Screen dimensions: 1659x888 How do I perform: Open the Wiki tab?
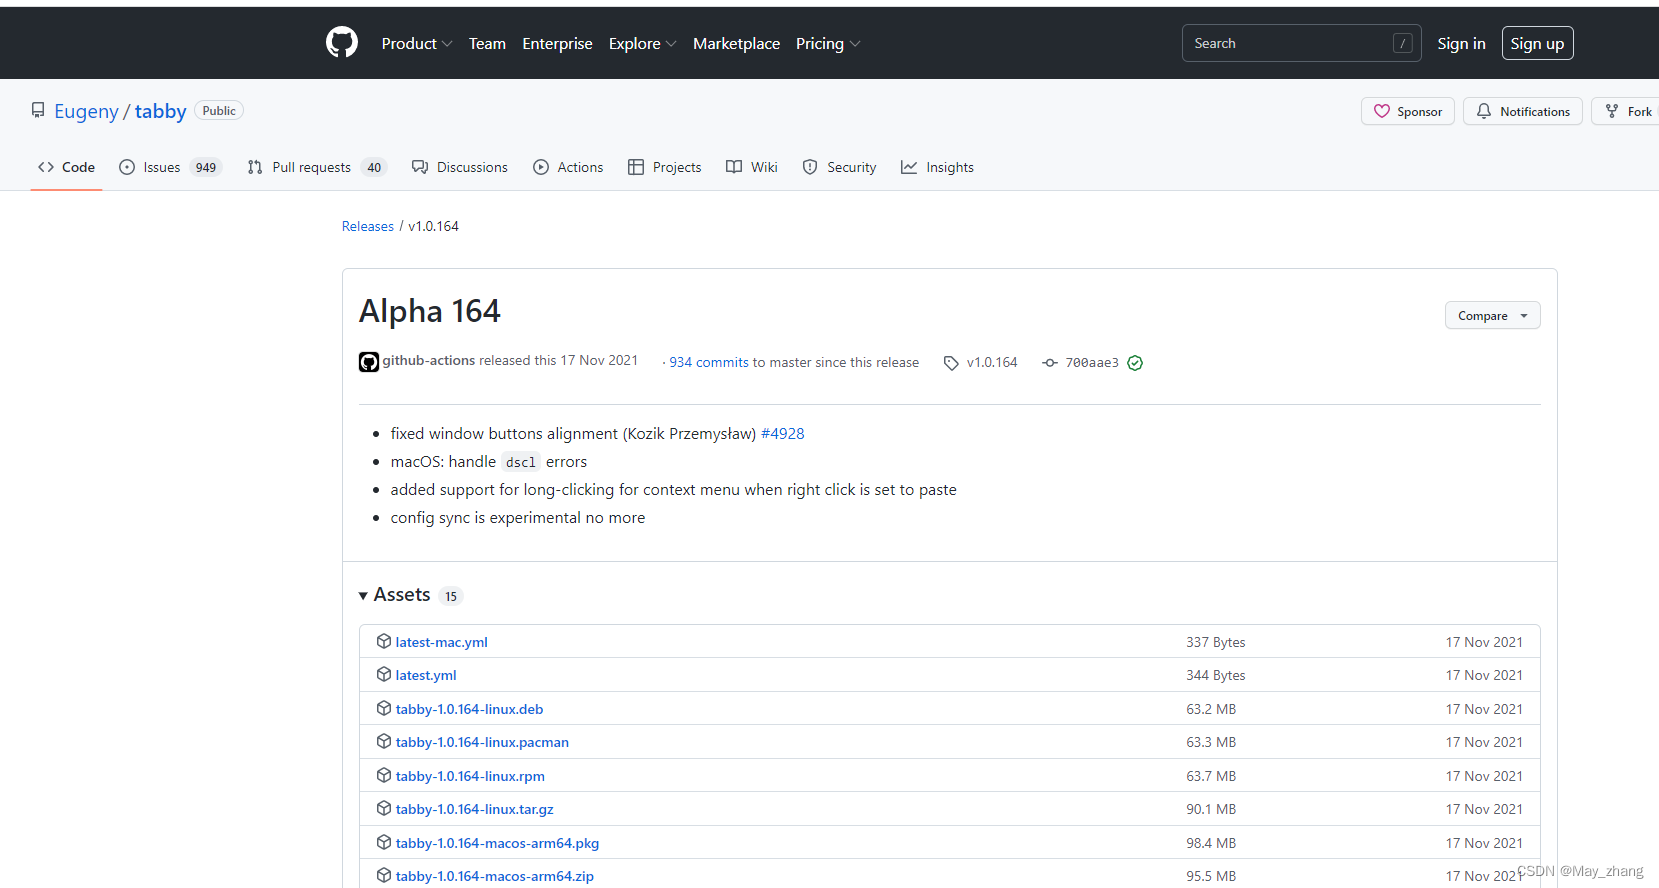point(752,167)
